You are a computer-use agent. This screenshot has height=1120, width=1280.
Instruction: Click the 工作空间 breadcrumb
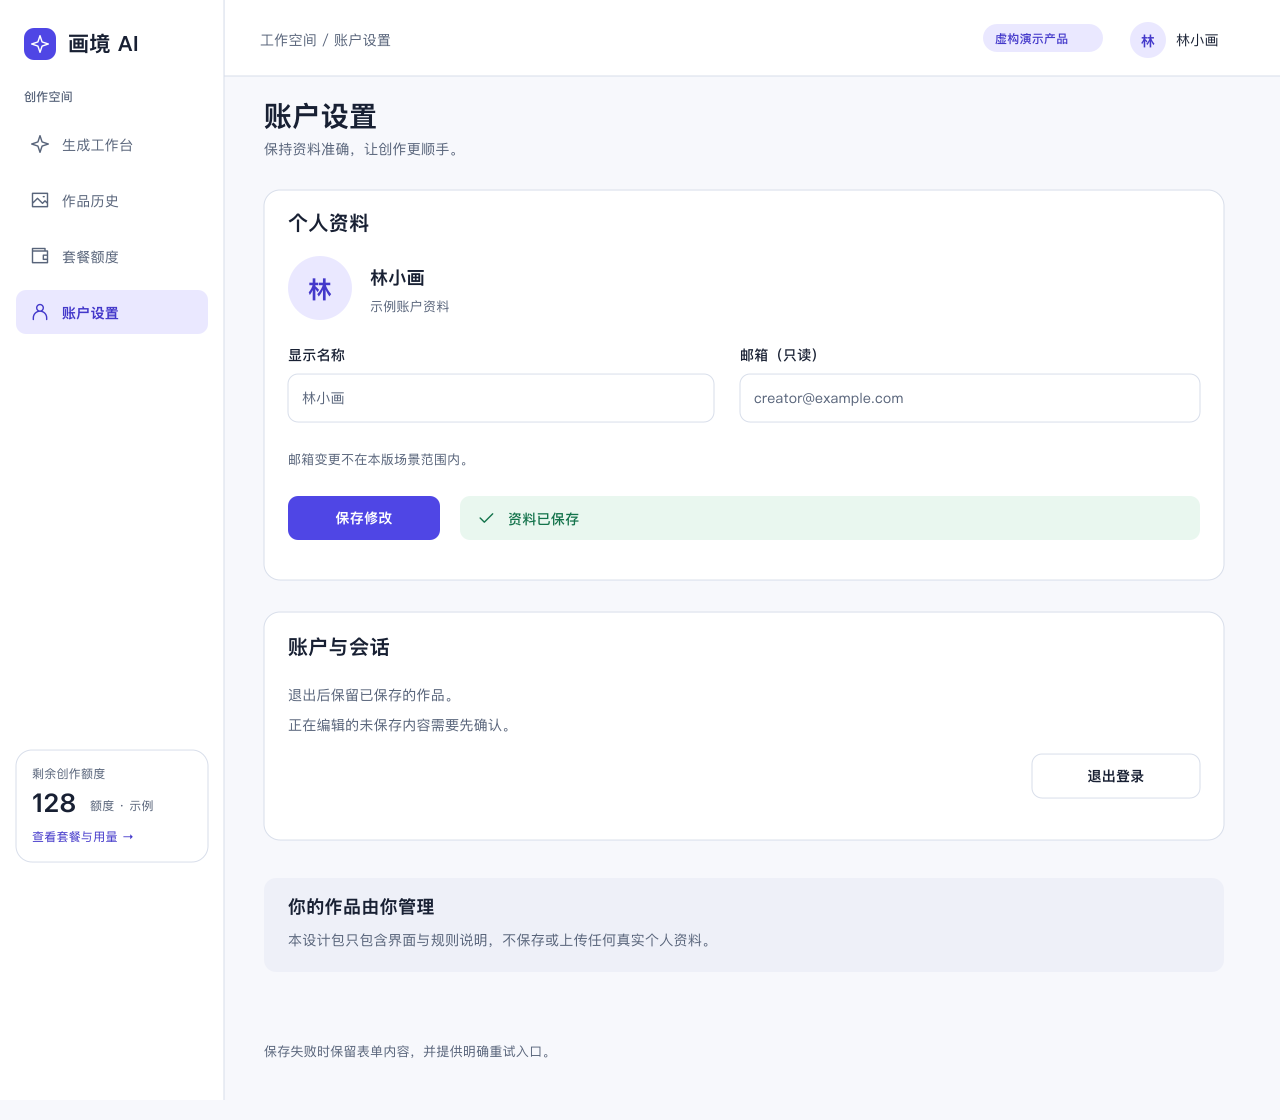289,40
